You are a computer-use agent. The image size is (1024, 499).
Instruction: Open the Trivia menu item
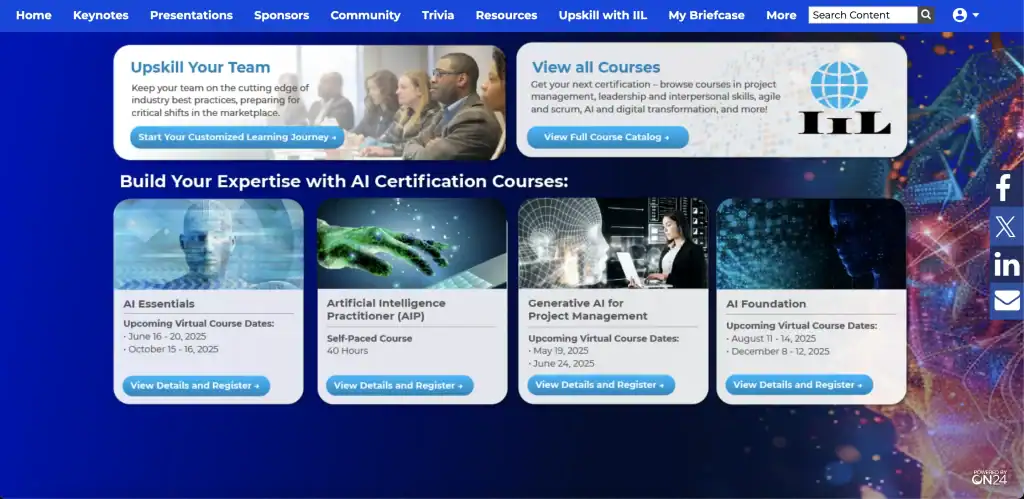[438, 15]
